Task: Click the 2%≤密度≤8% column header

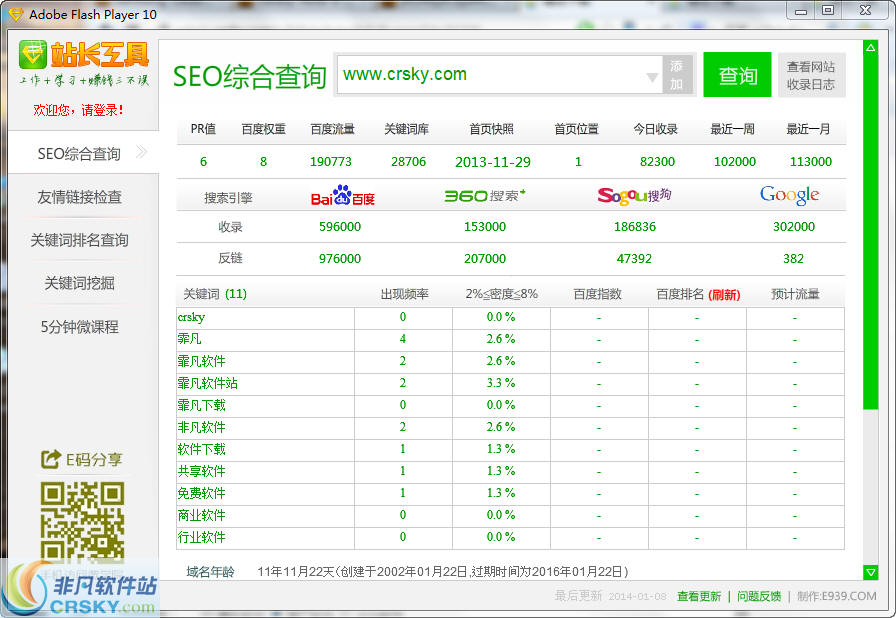Action: coord(501,294)
